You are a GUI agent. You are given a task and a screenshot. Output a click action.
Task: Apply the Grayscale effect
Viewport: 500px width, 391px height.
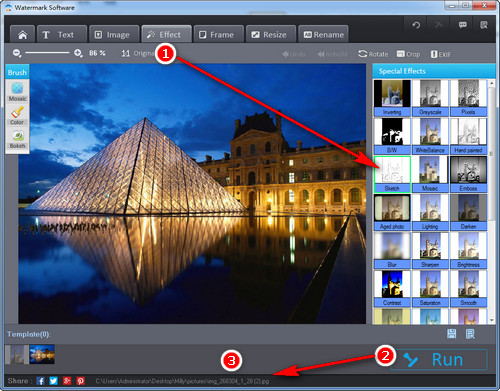tap(430, 98)
